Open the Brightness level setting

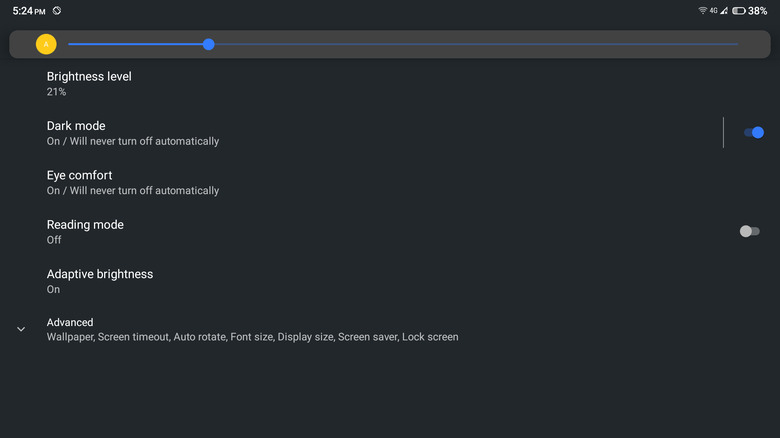point(89,76)
